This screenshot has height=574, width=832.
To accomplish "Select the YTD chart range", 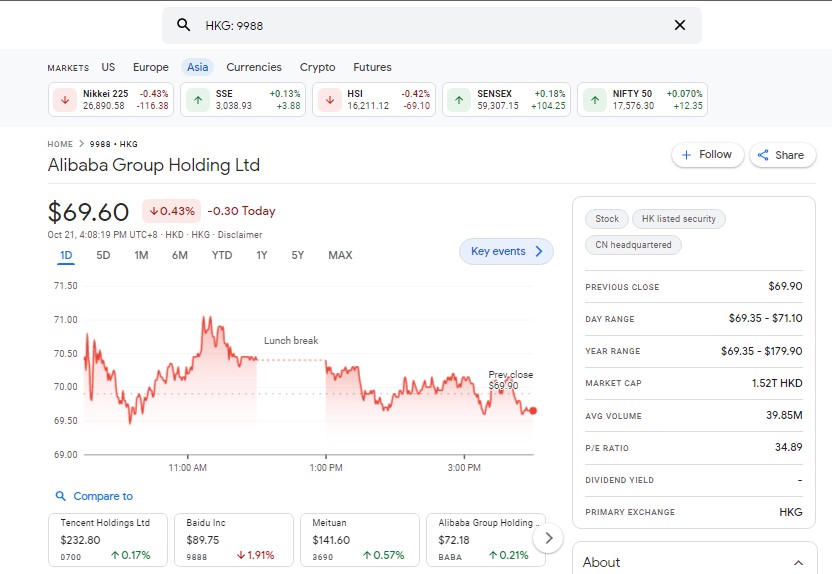I will [222, 255].
